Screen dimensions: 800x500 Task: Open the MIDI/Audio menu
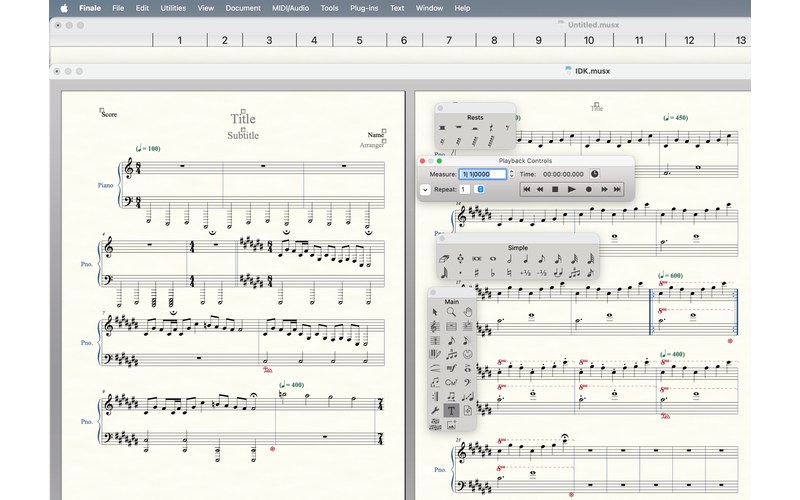(x=290, y=8)
